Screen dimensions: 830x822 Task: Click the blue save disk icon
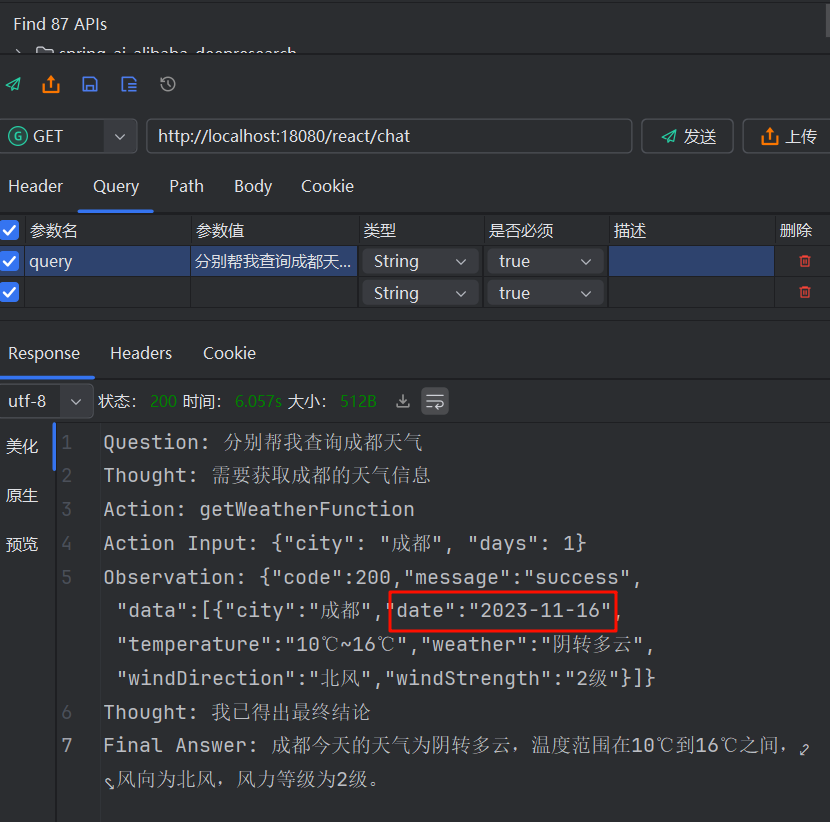click(x=90, y=84)
